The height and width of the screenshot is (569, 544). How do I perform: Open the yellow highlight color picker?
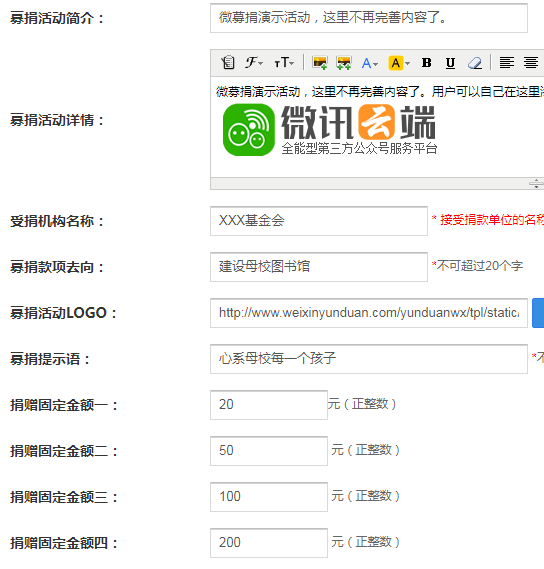click(399, 63)
